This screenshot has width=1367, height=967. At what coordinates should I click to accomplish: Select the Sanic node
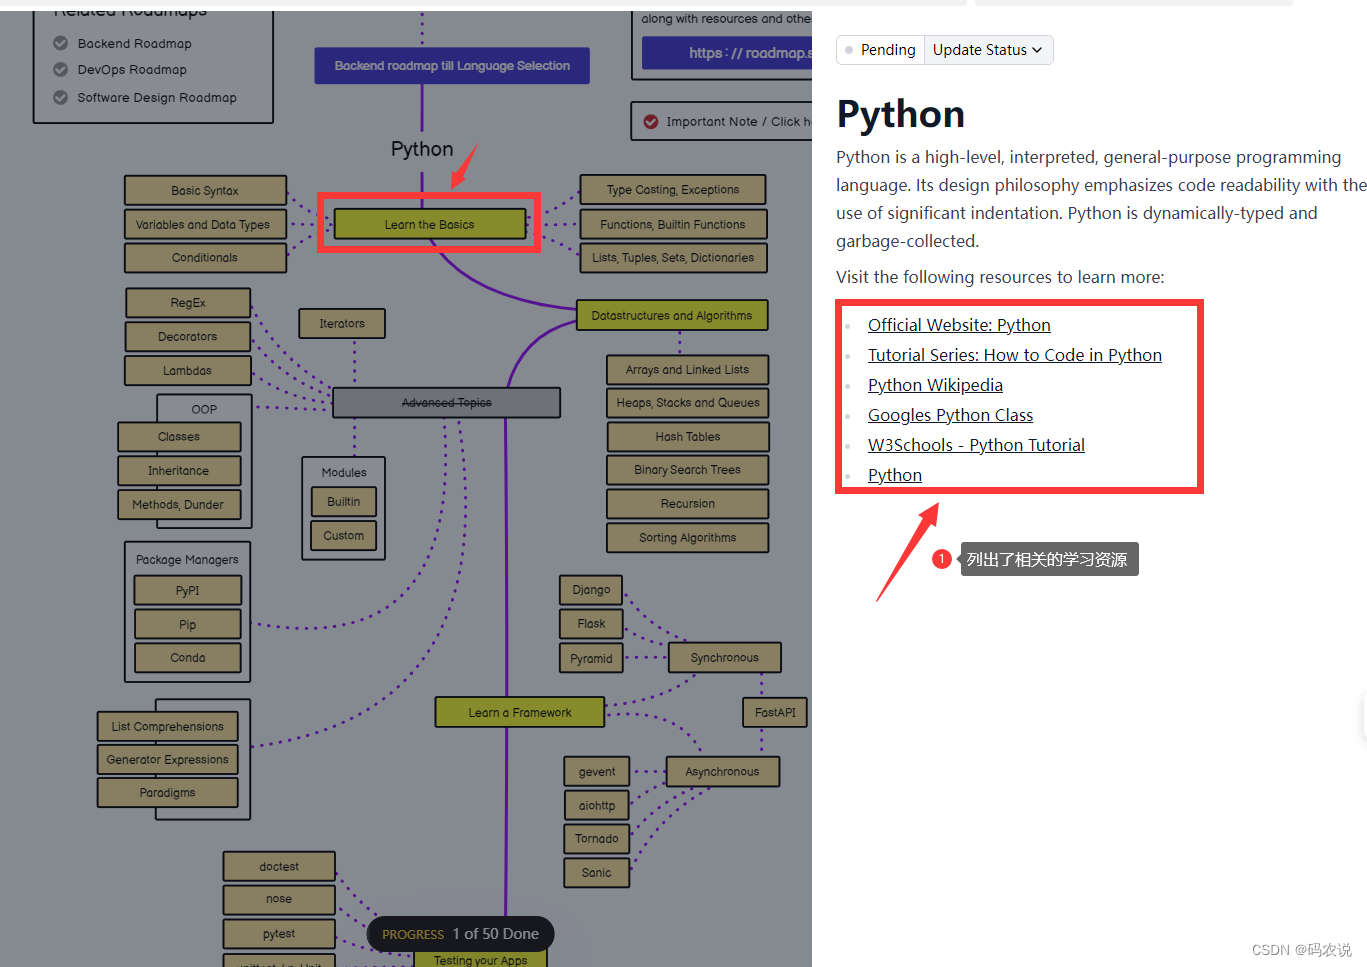click(597, 872)
